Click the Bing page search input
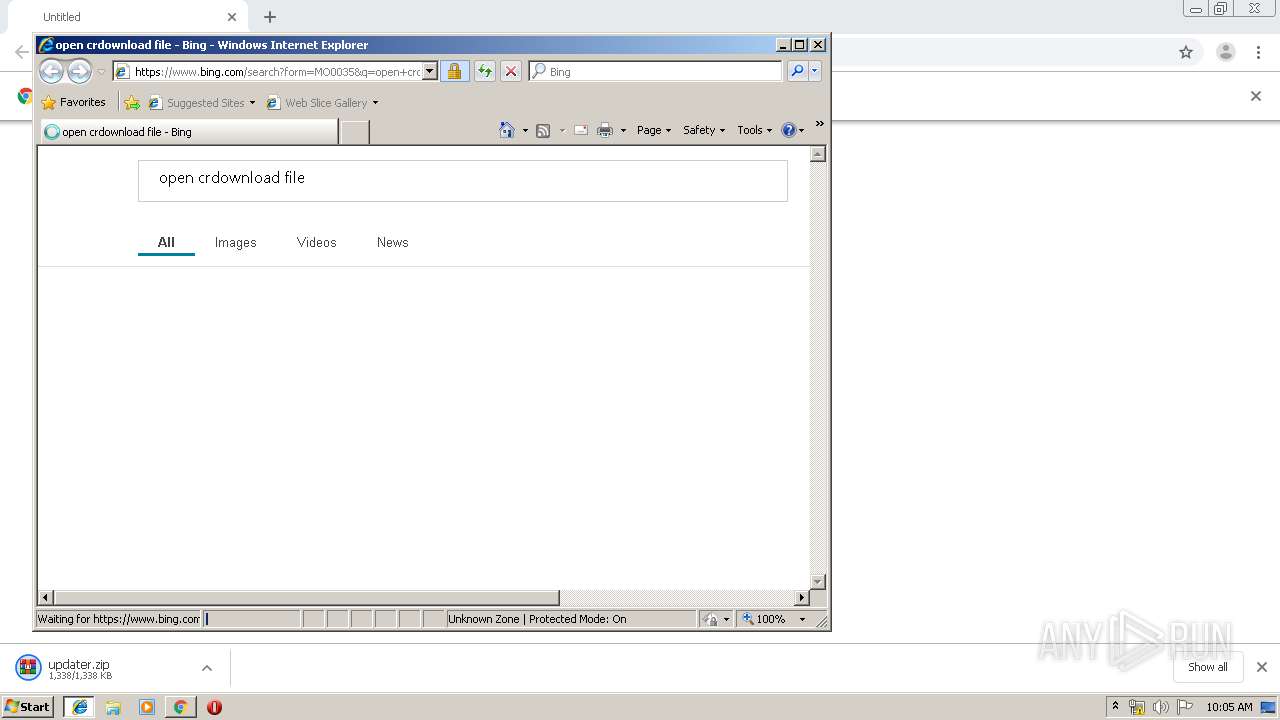This screenshot has width=1280, height=720. 463,180
